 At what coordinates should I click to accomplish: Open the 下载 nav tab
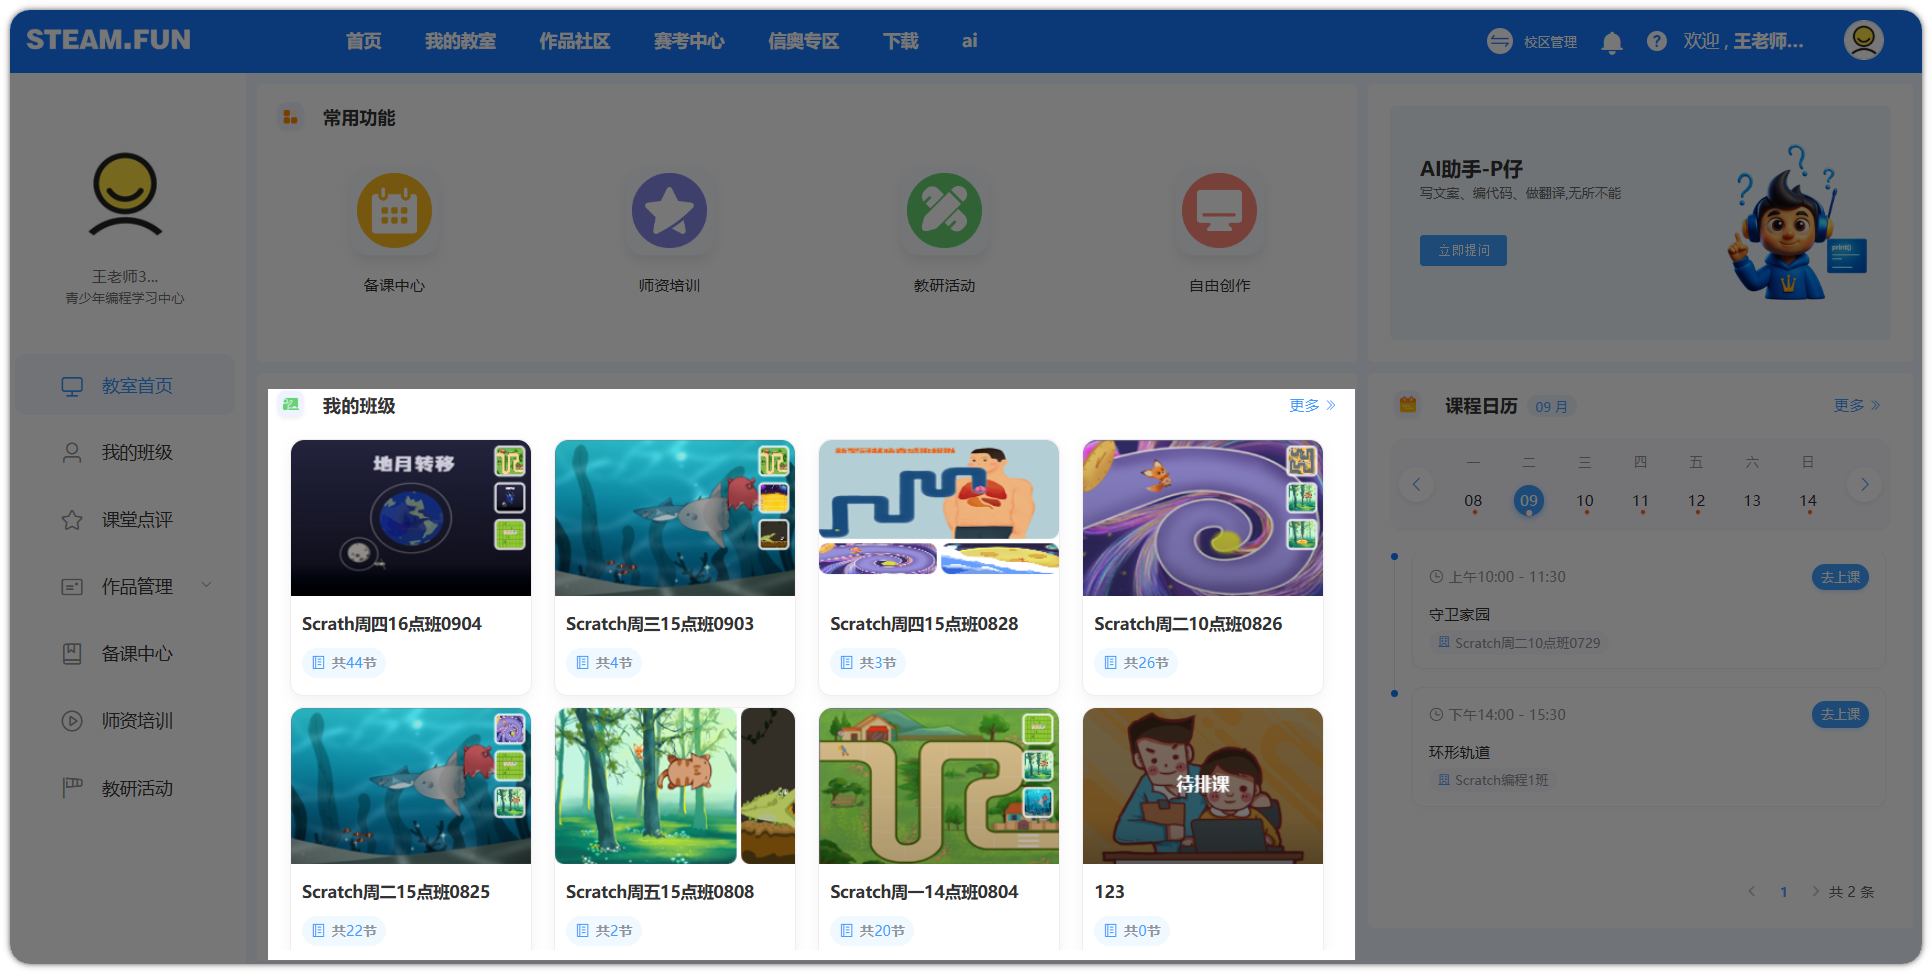pos(901,41)
